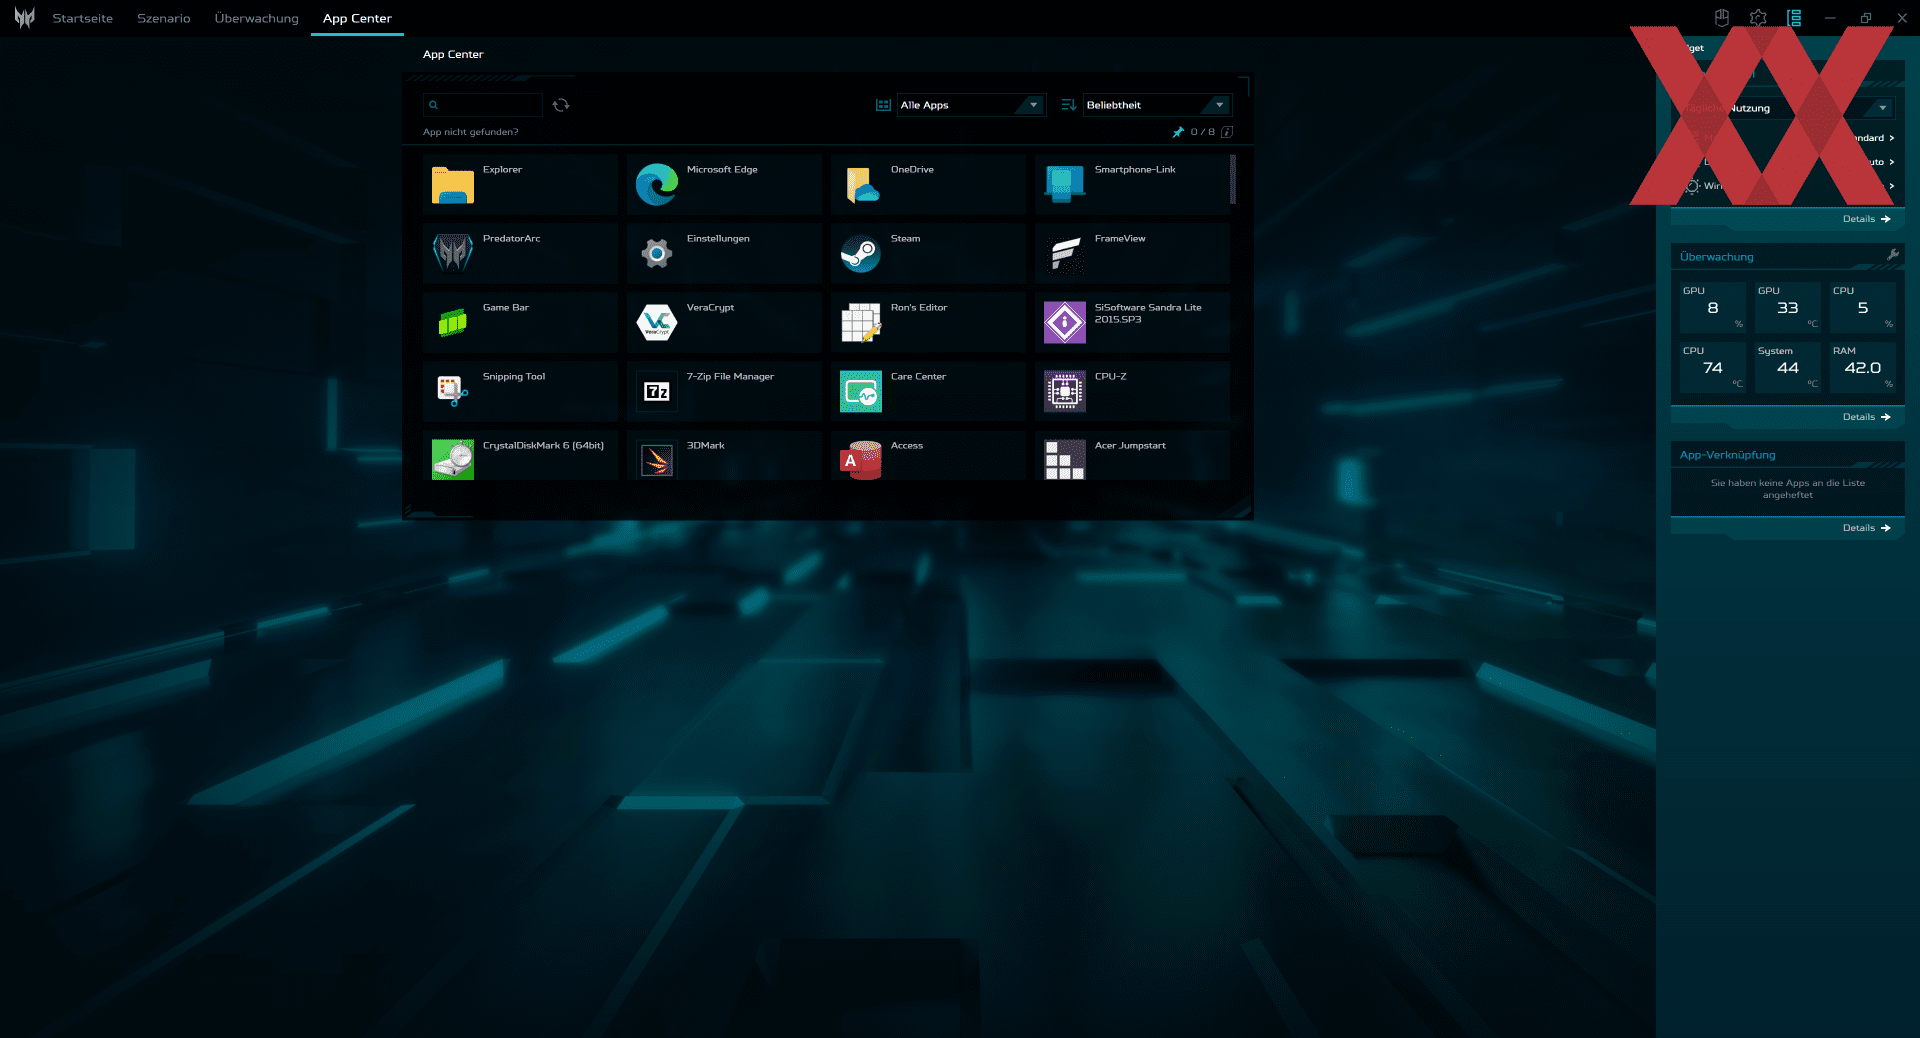Select the CPU 74 °C temperature tile
The width and height of the screenshot is (1920, 1038).
tap(1713, 367)
